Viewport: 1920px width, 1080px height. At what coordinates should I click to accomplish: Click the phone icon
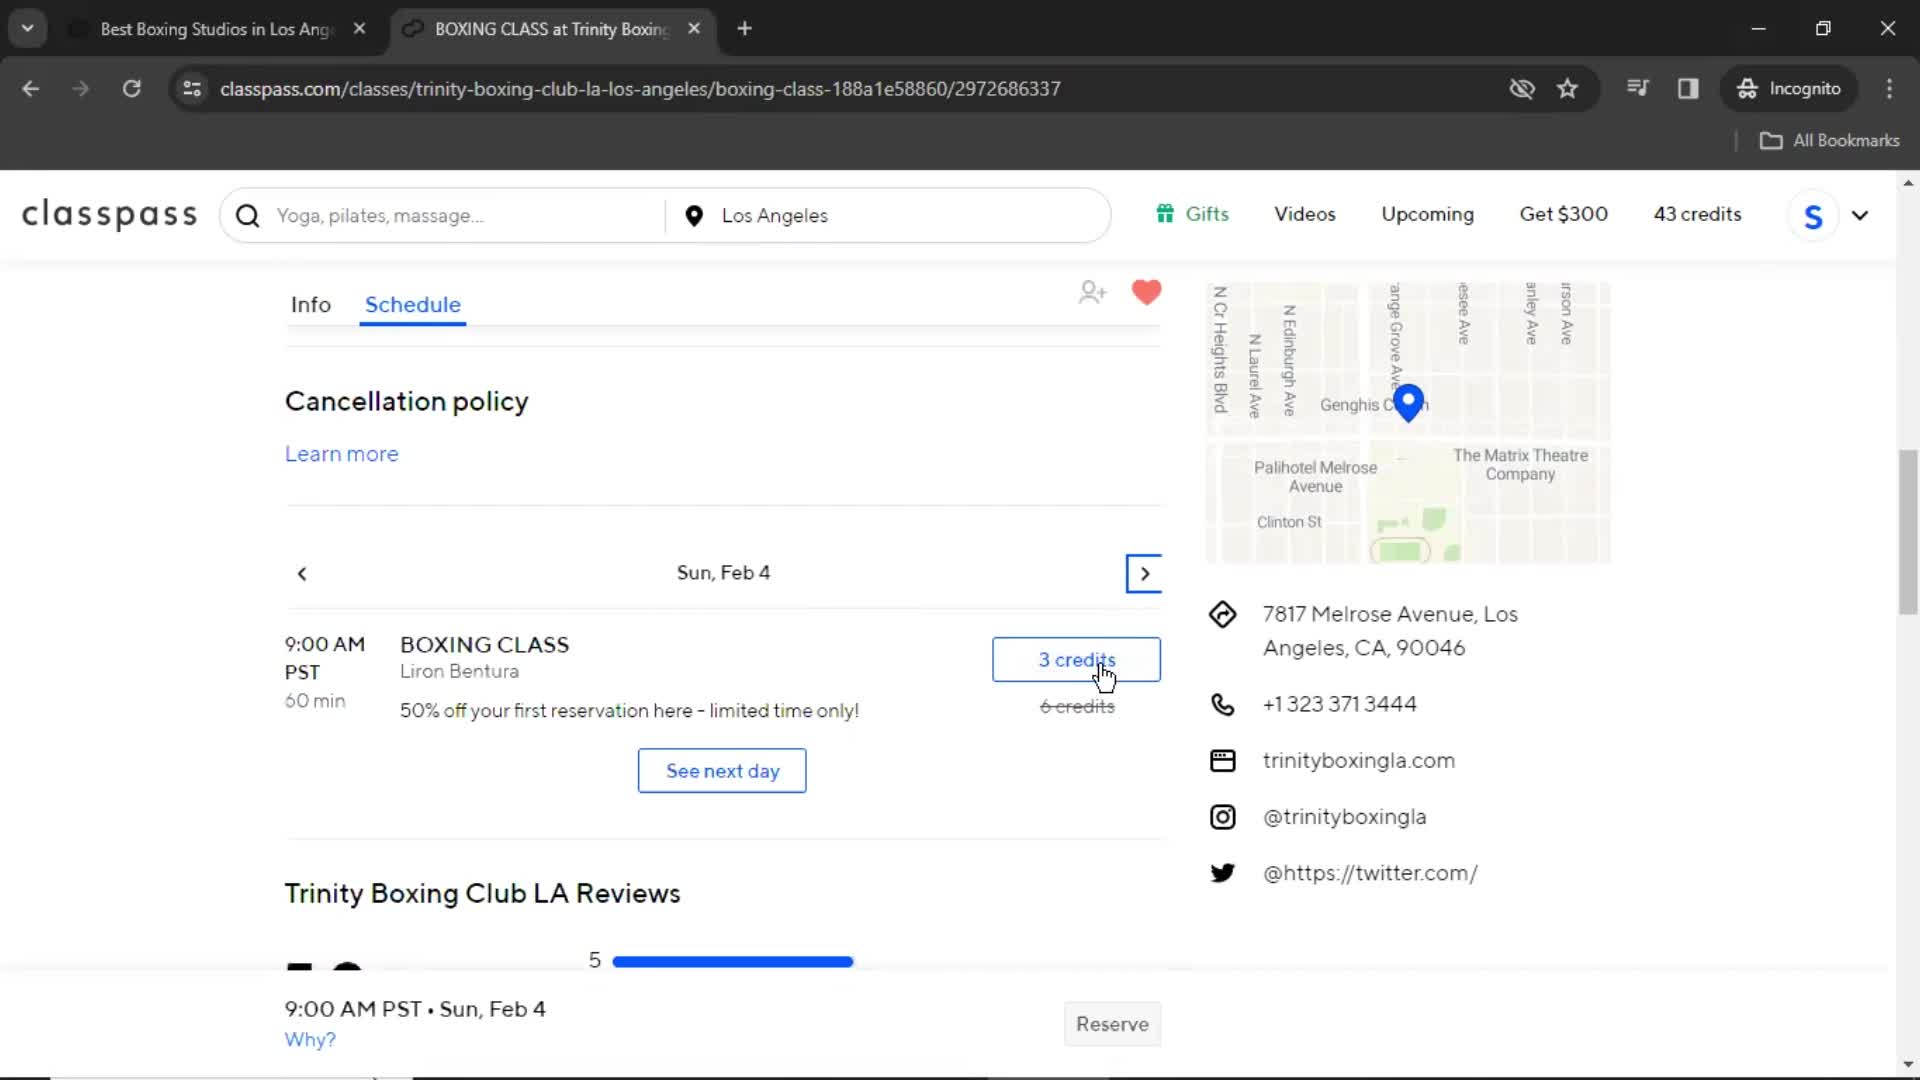pyautogui.click(x=1222, y=705)
